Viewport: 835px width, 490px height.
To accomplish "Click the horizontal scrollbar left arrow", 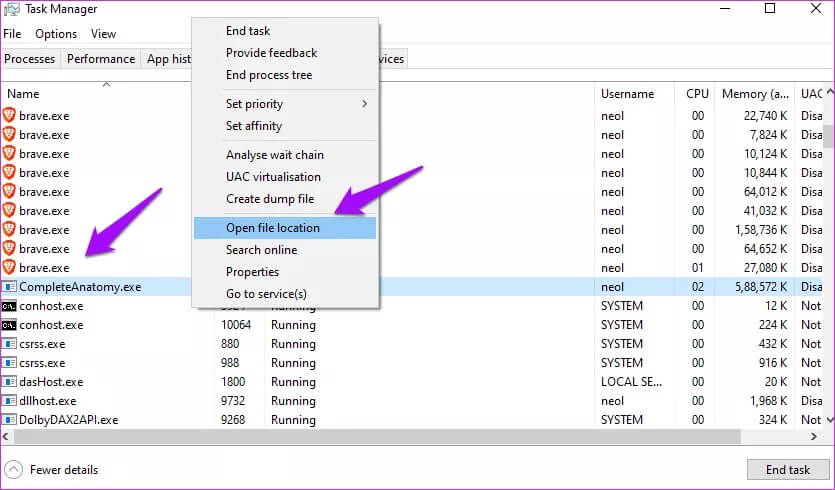I will coord(6,436).
